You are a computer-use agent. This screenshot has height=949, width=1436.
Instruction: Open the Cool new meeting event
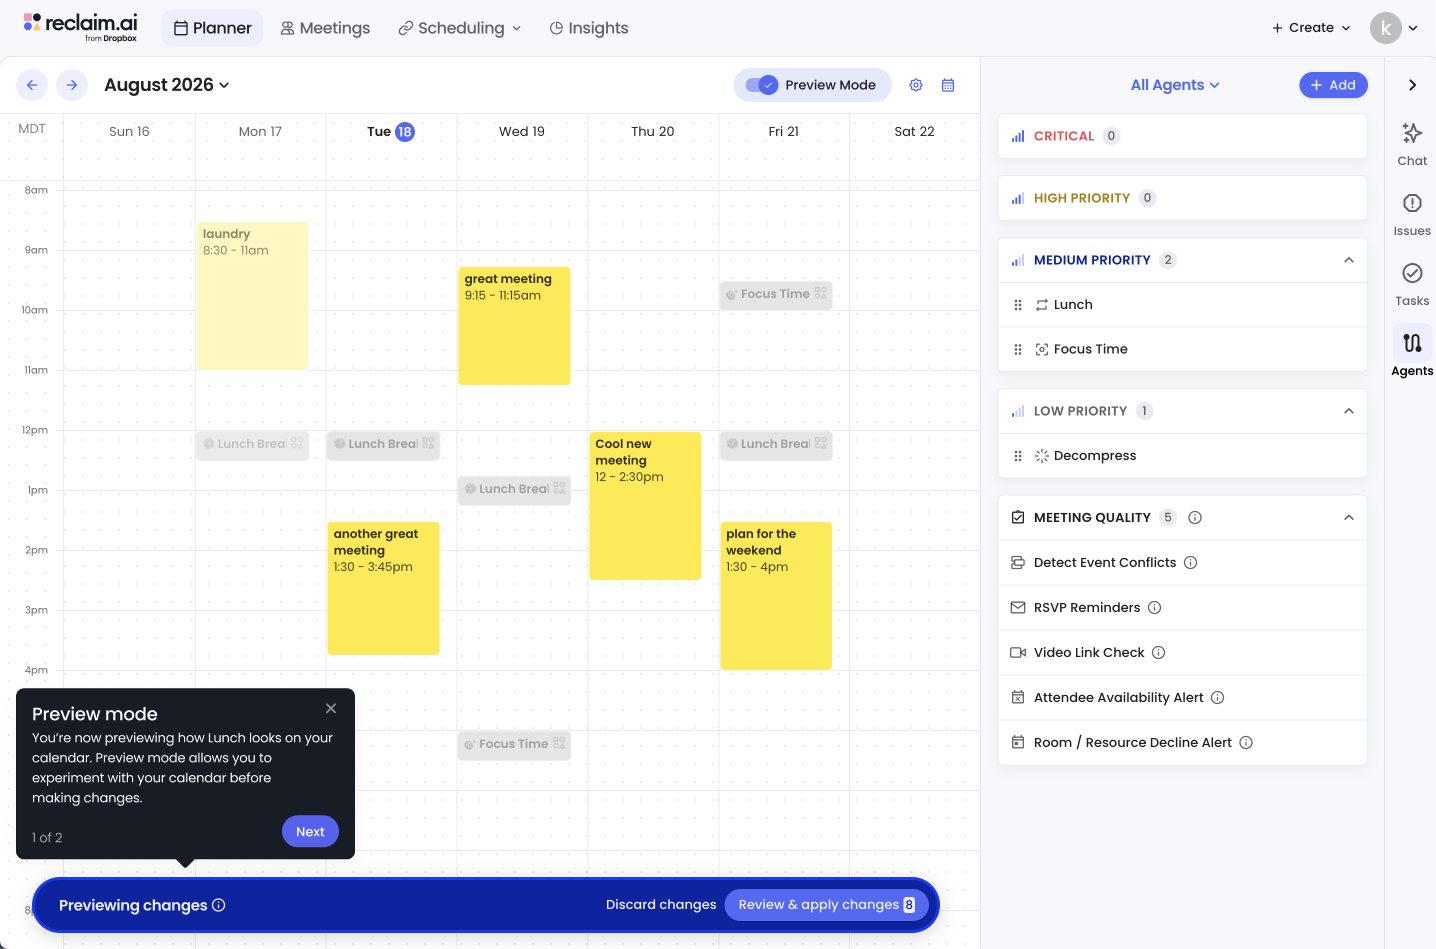click(x=645, y=505)
